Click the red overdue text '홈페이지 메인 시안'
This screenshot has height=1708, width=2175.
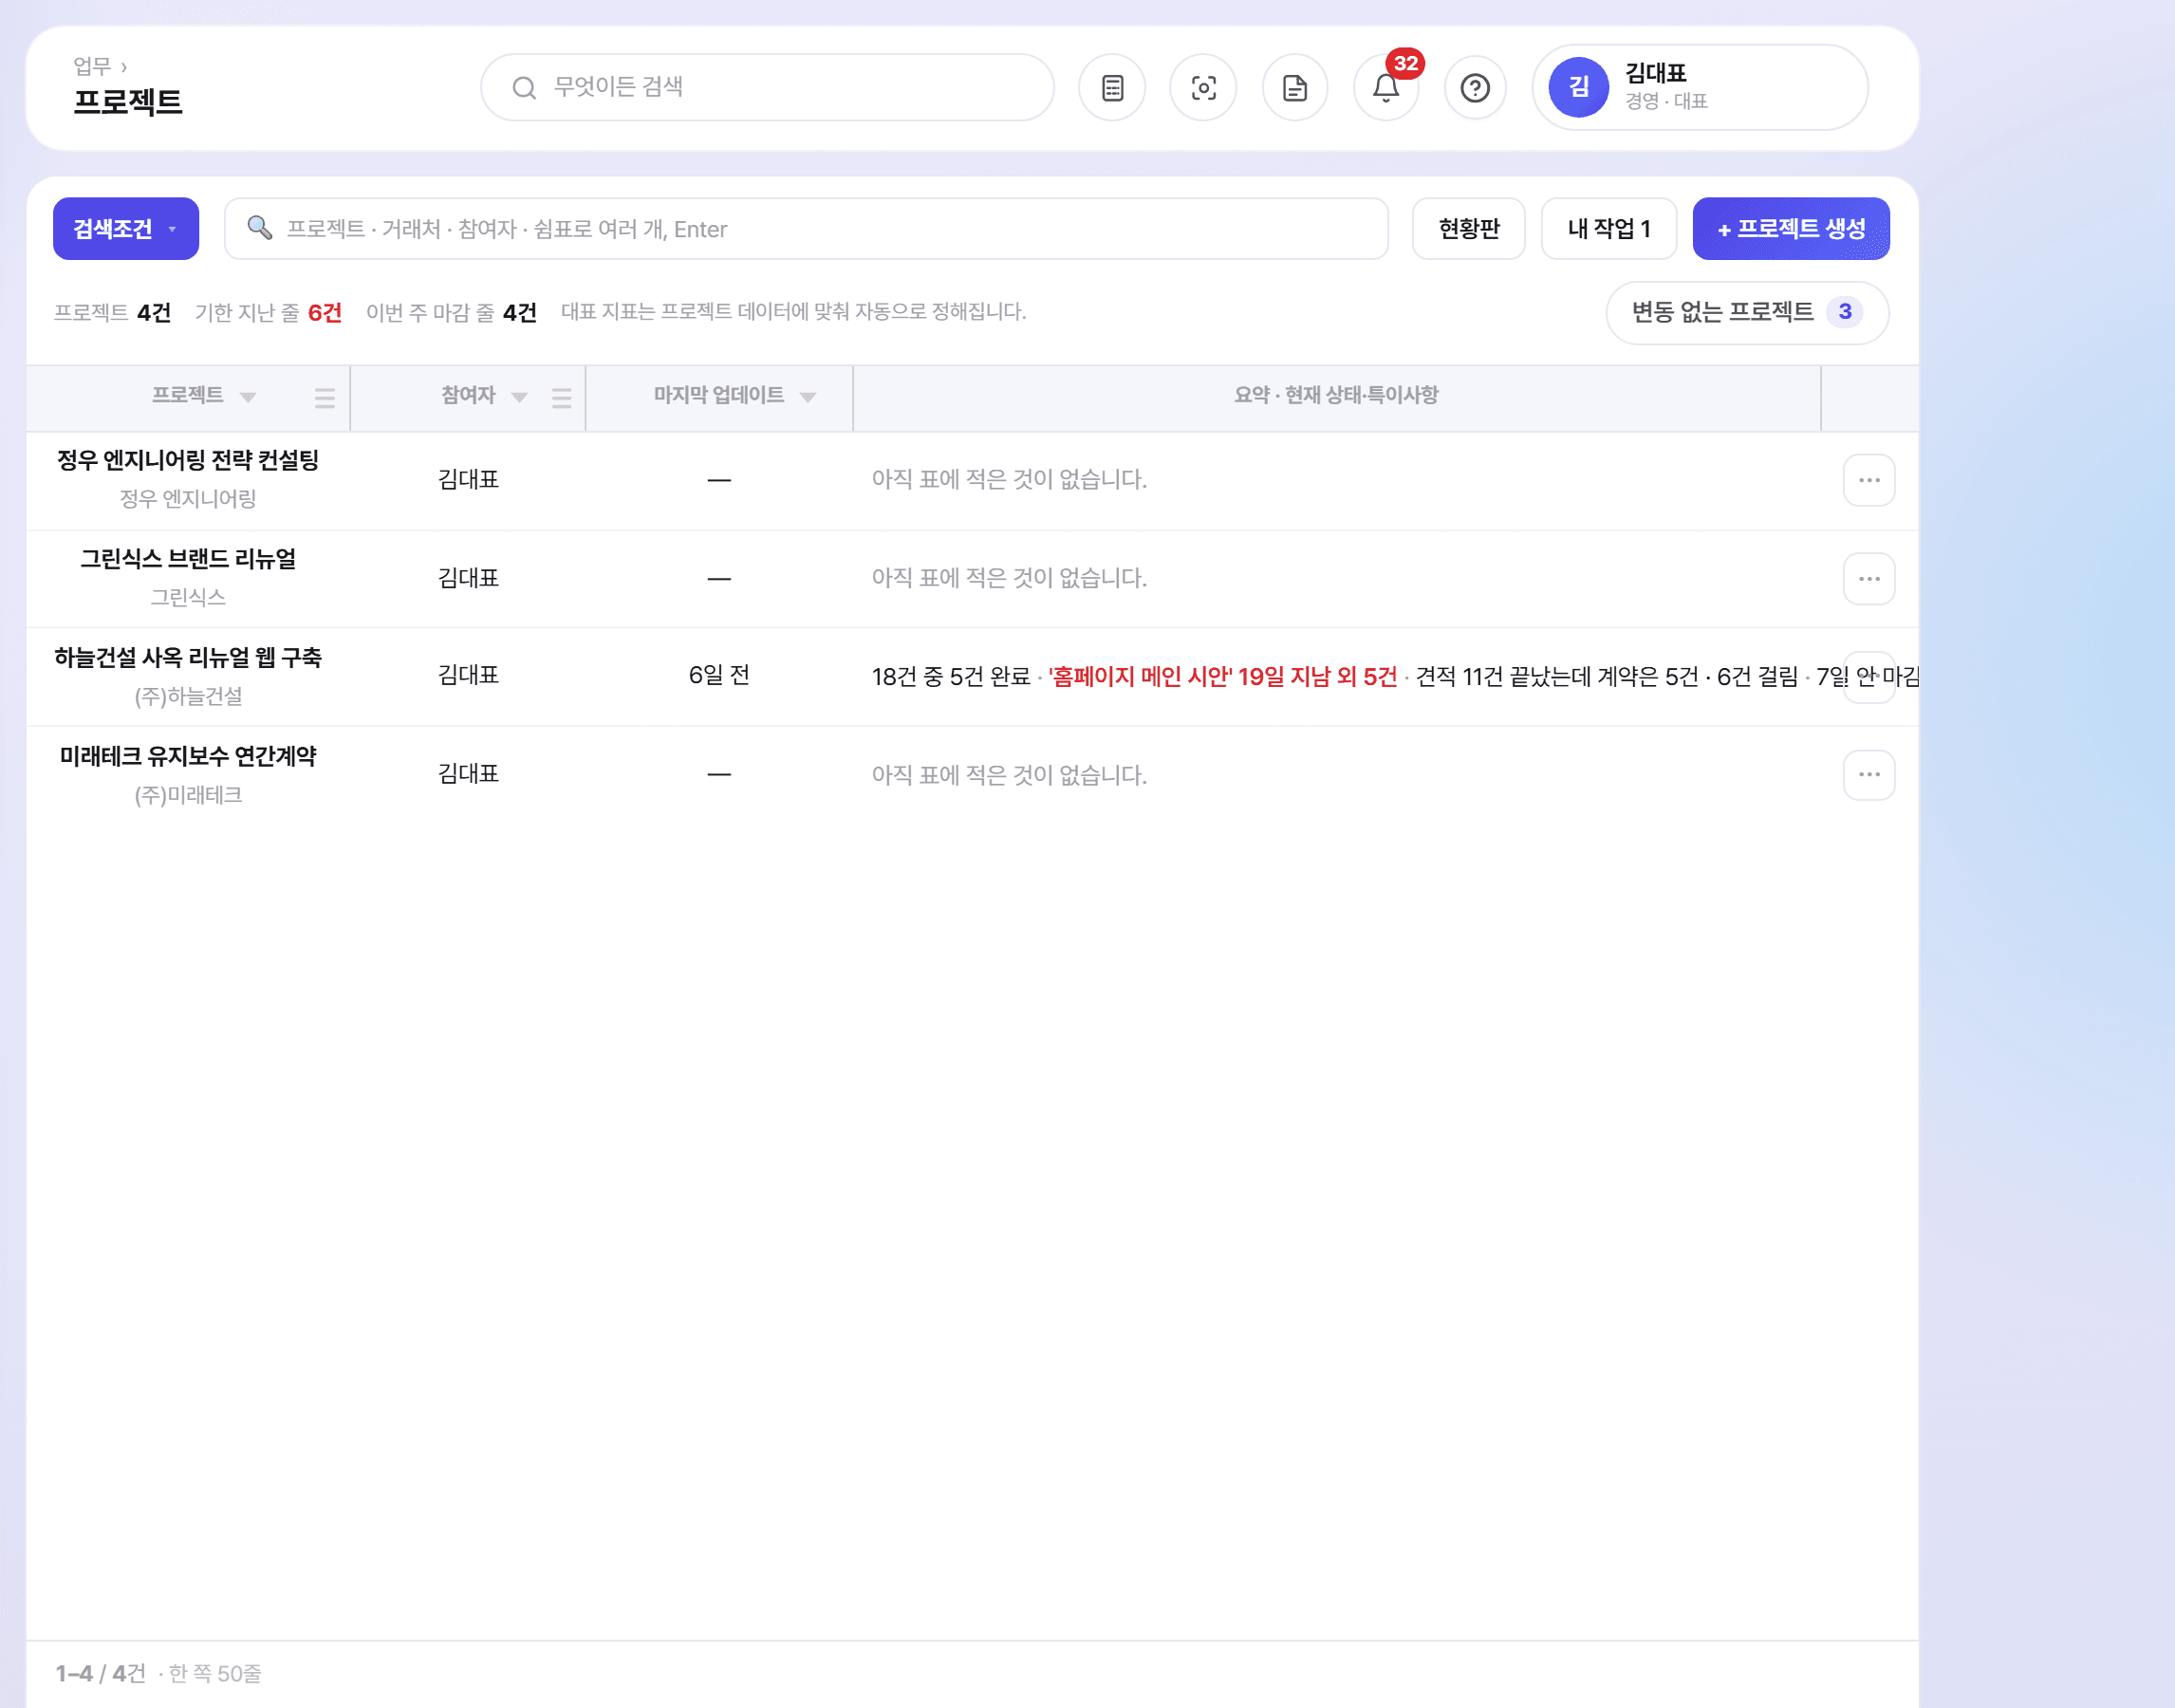click(1222, 677)
